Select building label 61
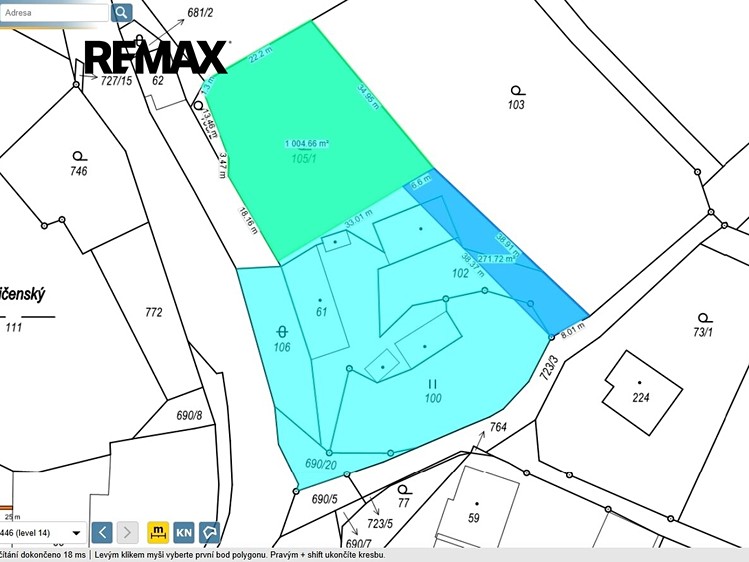The image size is (749, 562). coord(321,312)
